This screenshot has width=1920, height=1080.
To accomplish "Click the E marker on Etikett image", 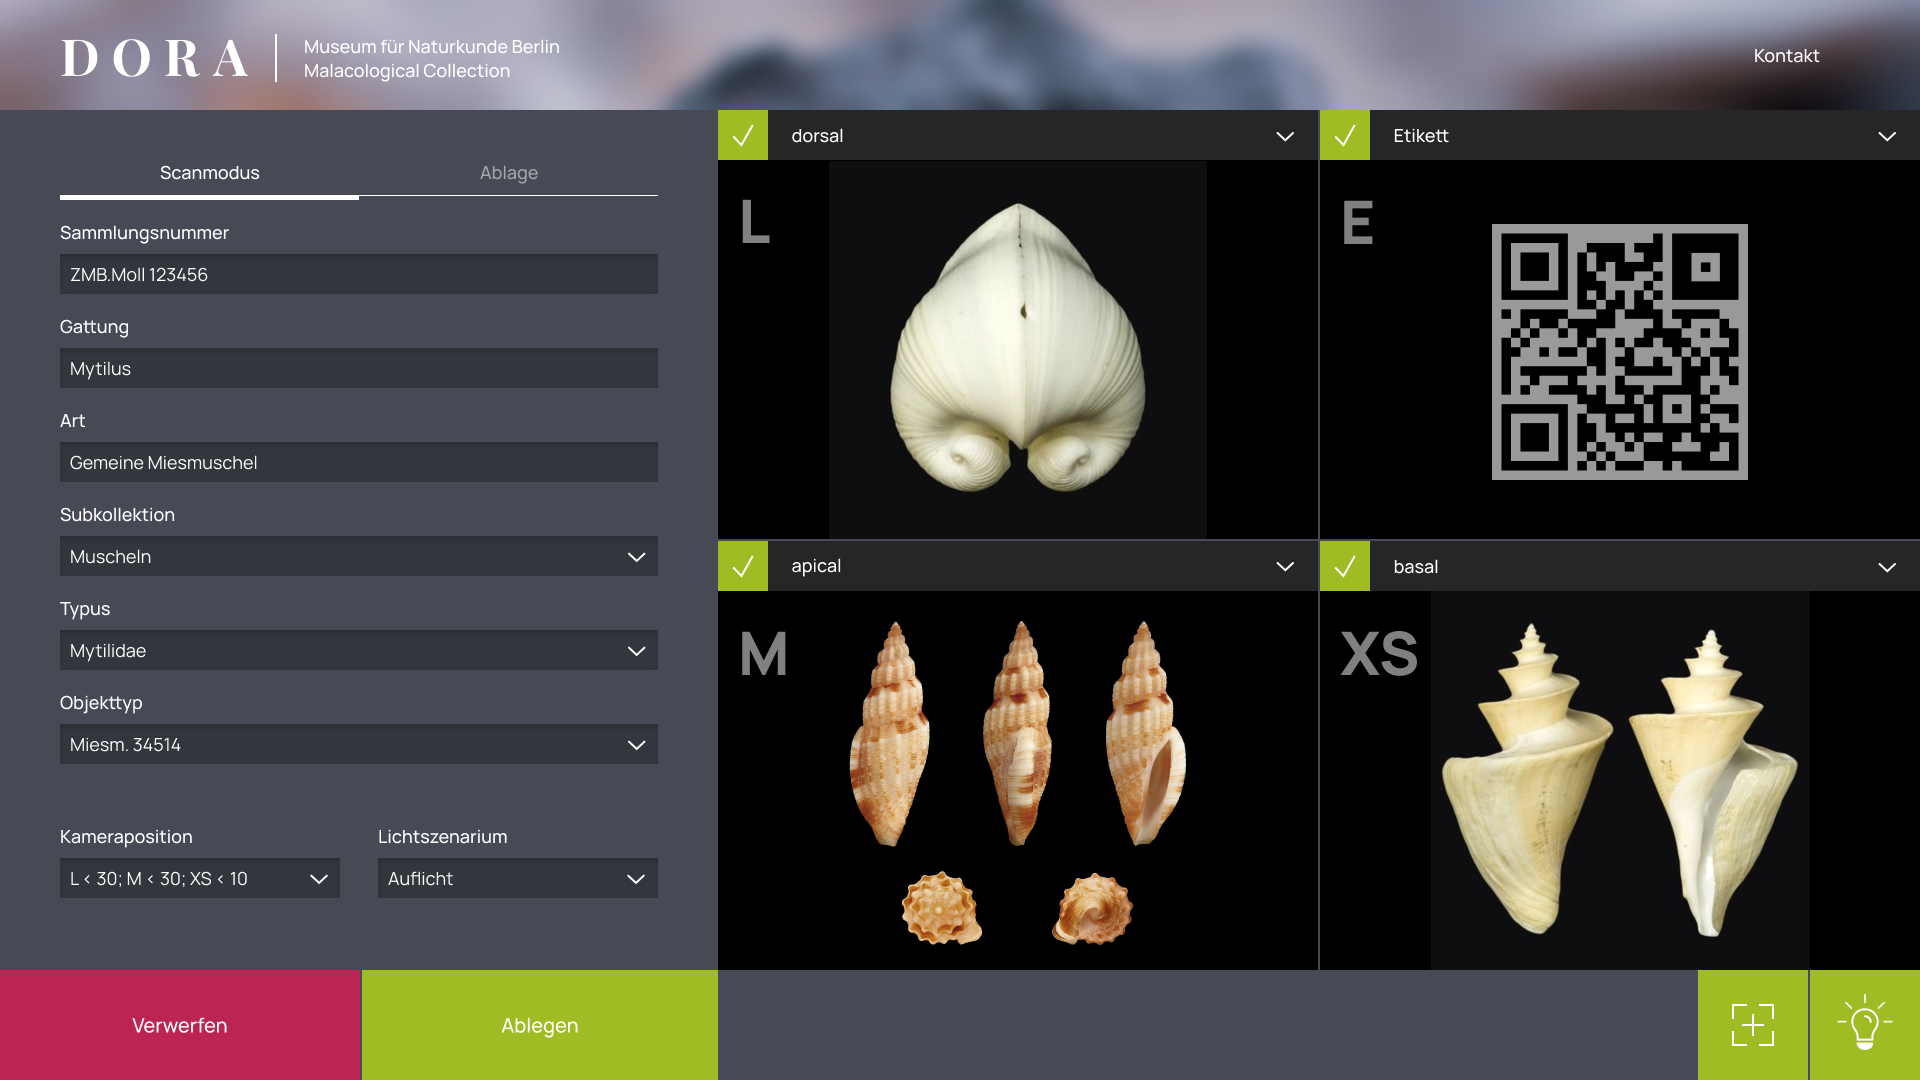I will pos(1357,222).
